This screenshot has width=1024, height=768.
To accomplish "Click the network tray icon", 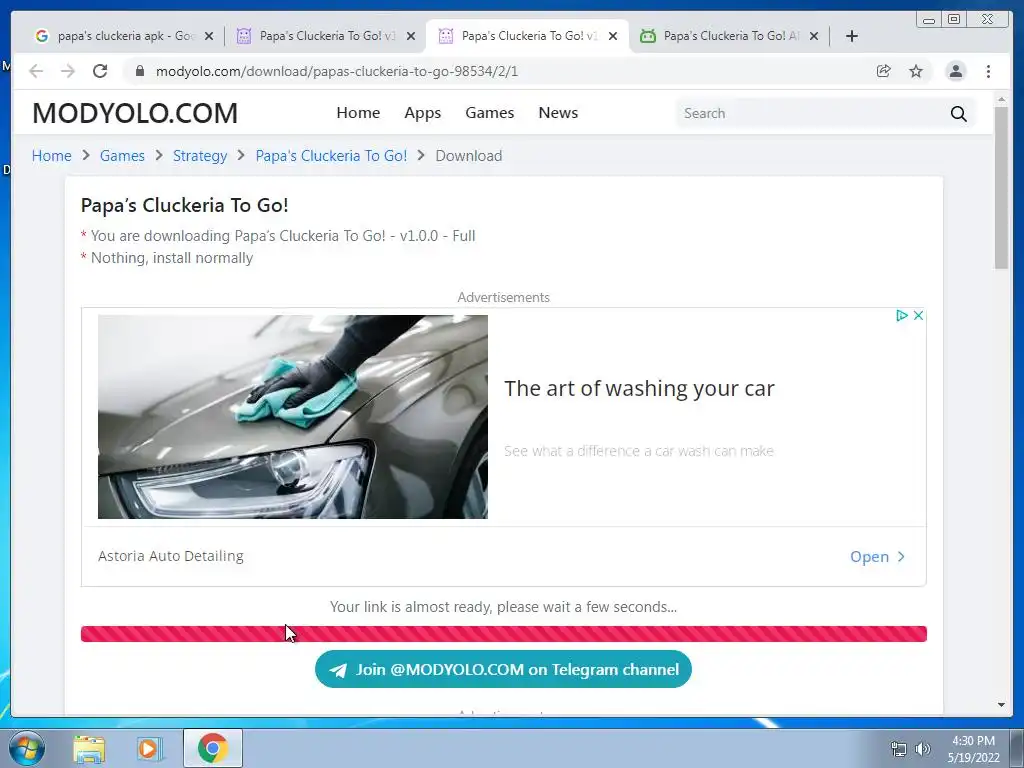I will [x=899, y=749].
